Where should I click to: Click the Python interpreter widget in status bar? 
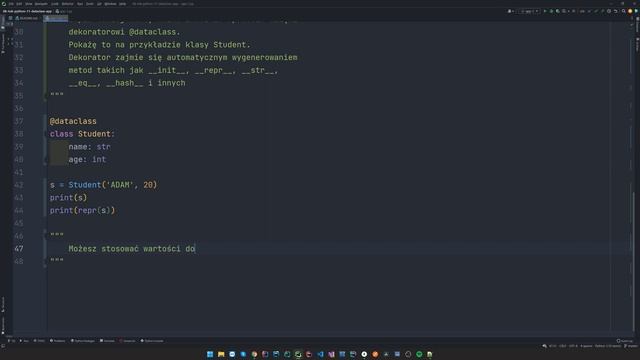tap(607, 346)
